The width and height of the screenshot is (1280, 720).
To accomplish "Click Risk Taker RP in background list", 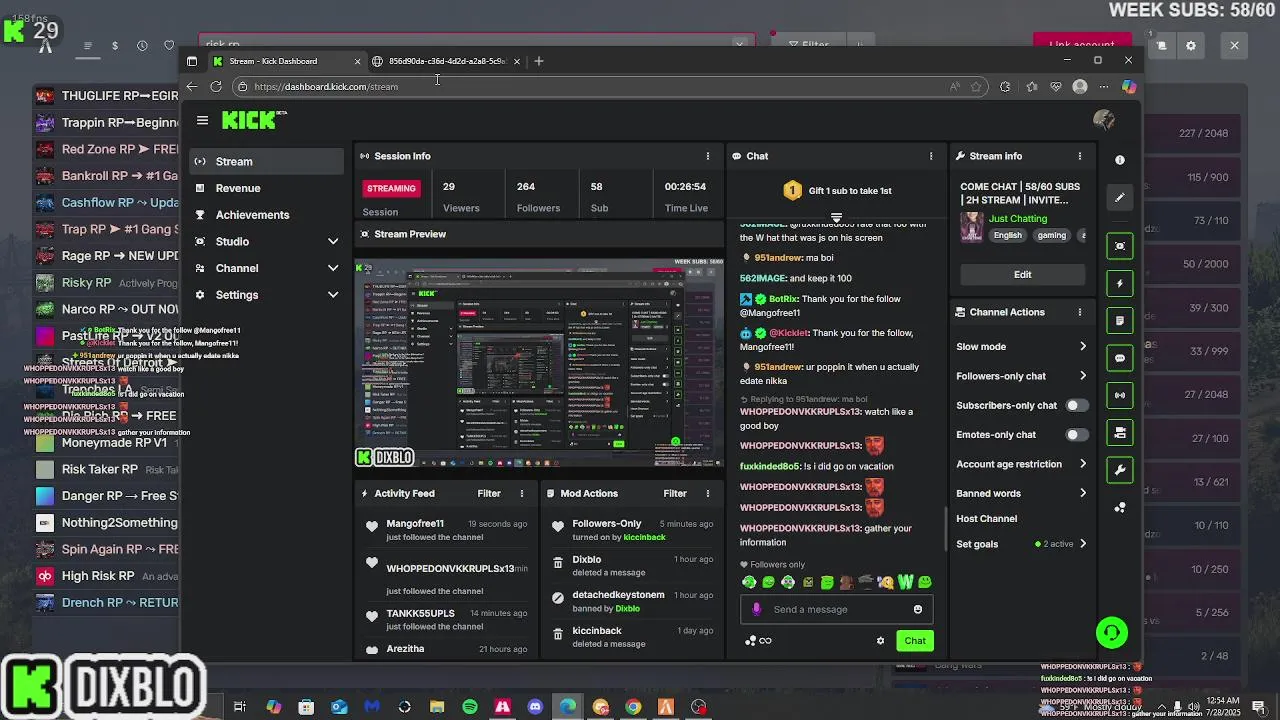I will click(x=100, y=469).
